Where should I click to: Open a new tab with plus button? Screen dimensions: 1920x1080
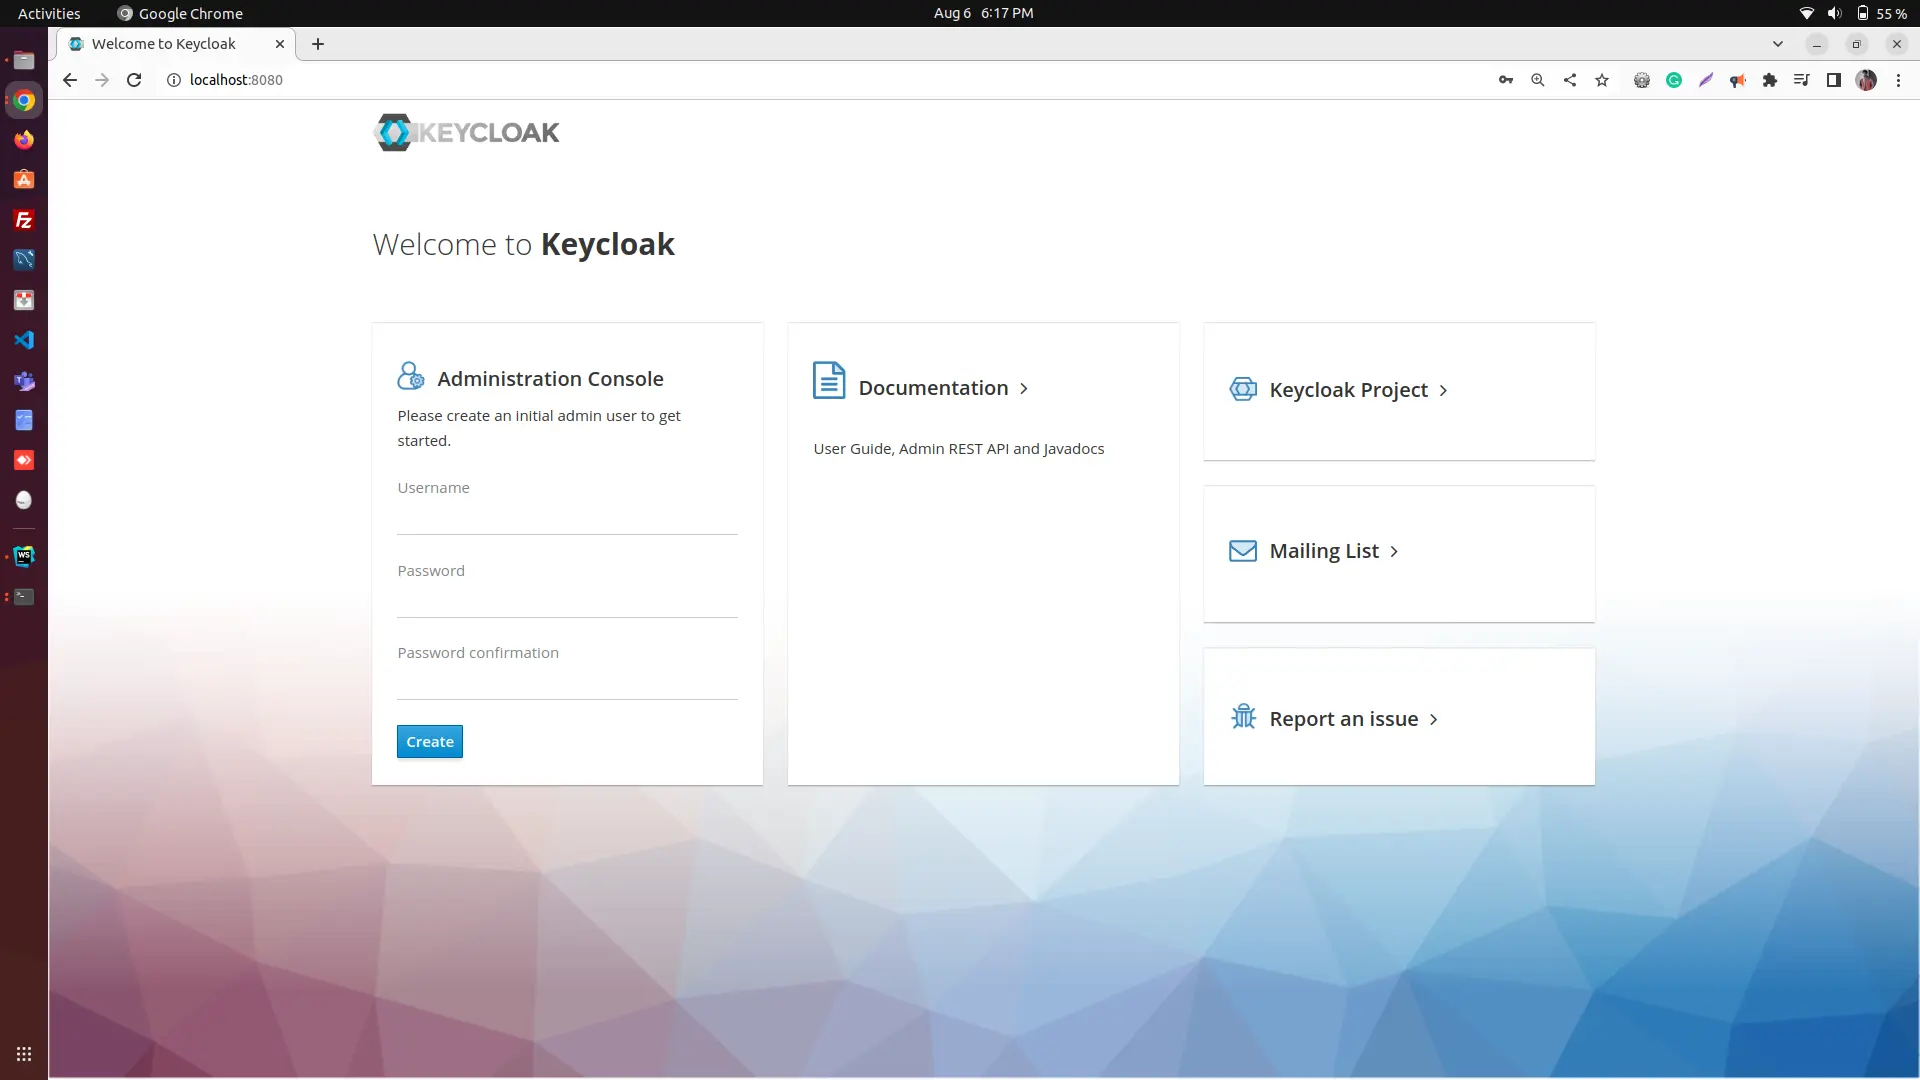coord(318,44)
